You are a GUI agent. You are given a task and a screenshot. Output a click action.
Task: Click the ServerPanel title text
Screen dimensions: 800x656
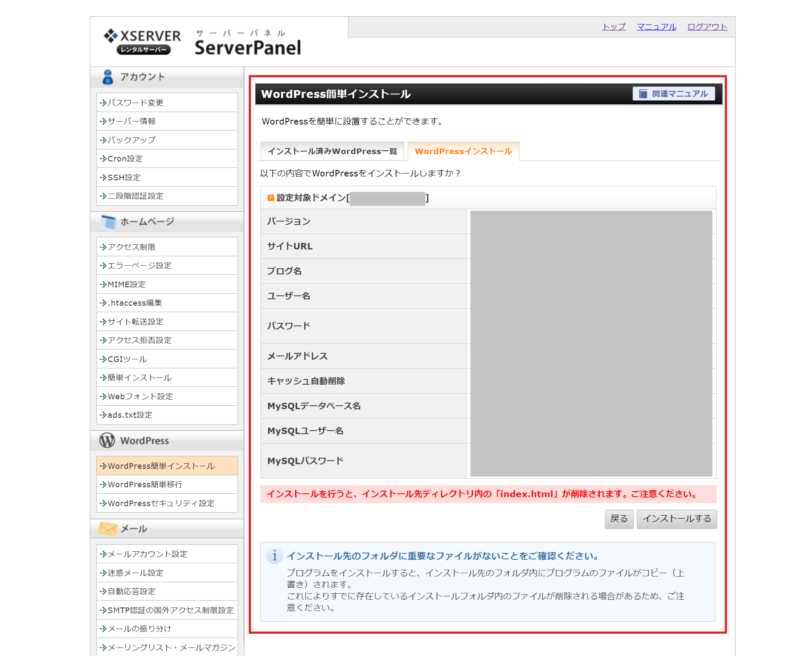tap(248, 48)
